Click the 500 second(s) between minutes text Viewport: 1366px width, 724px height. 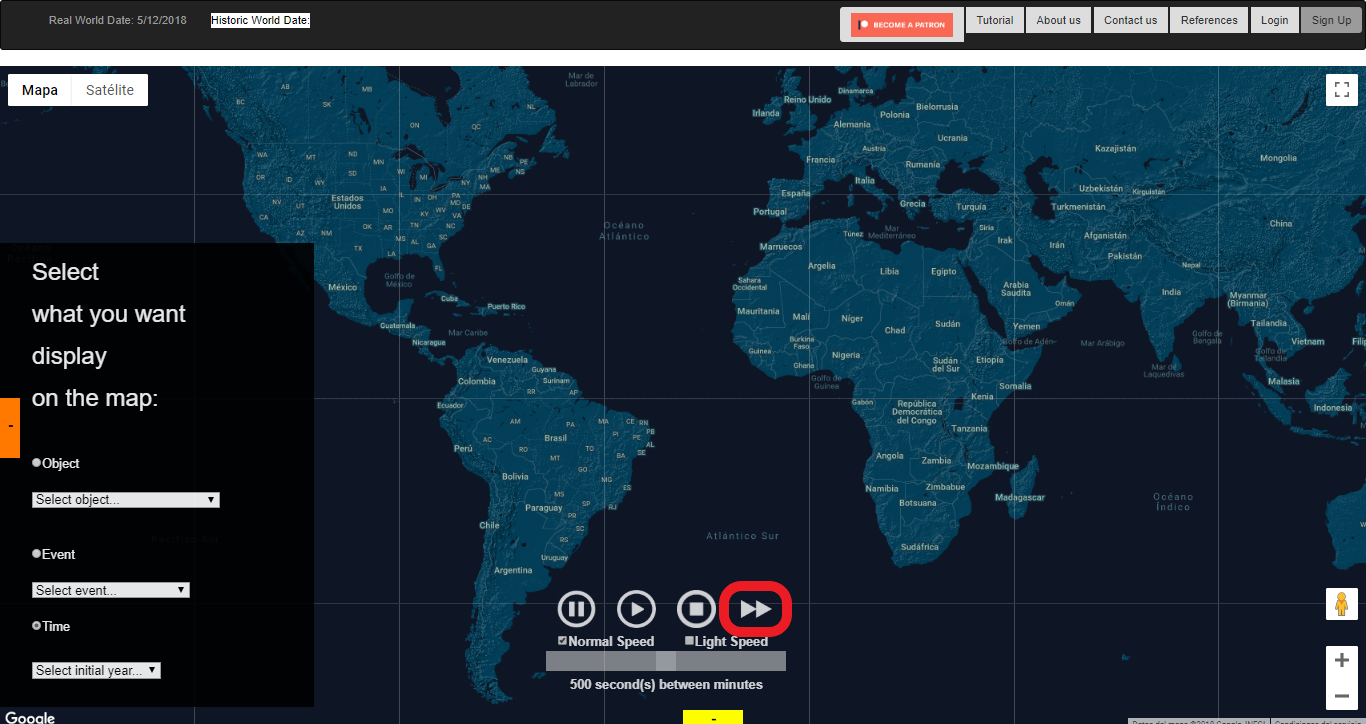(x=666, y=685)
